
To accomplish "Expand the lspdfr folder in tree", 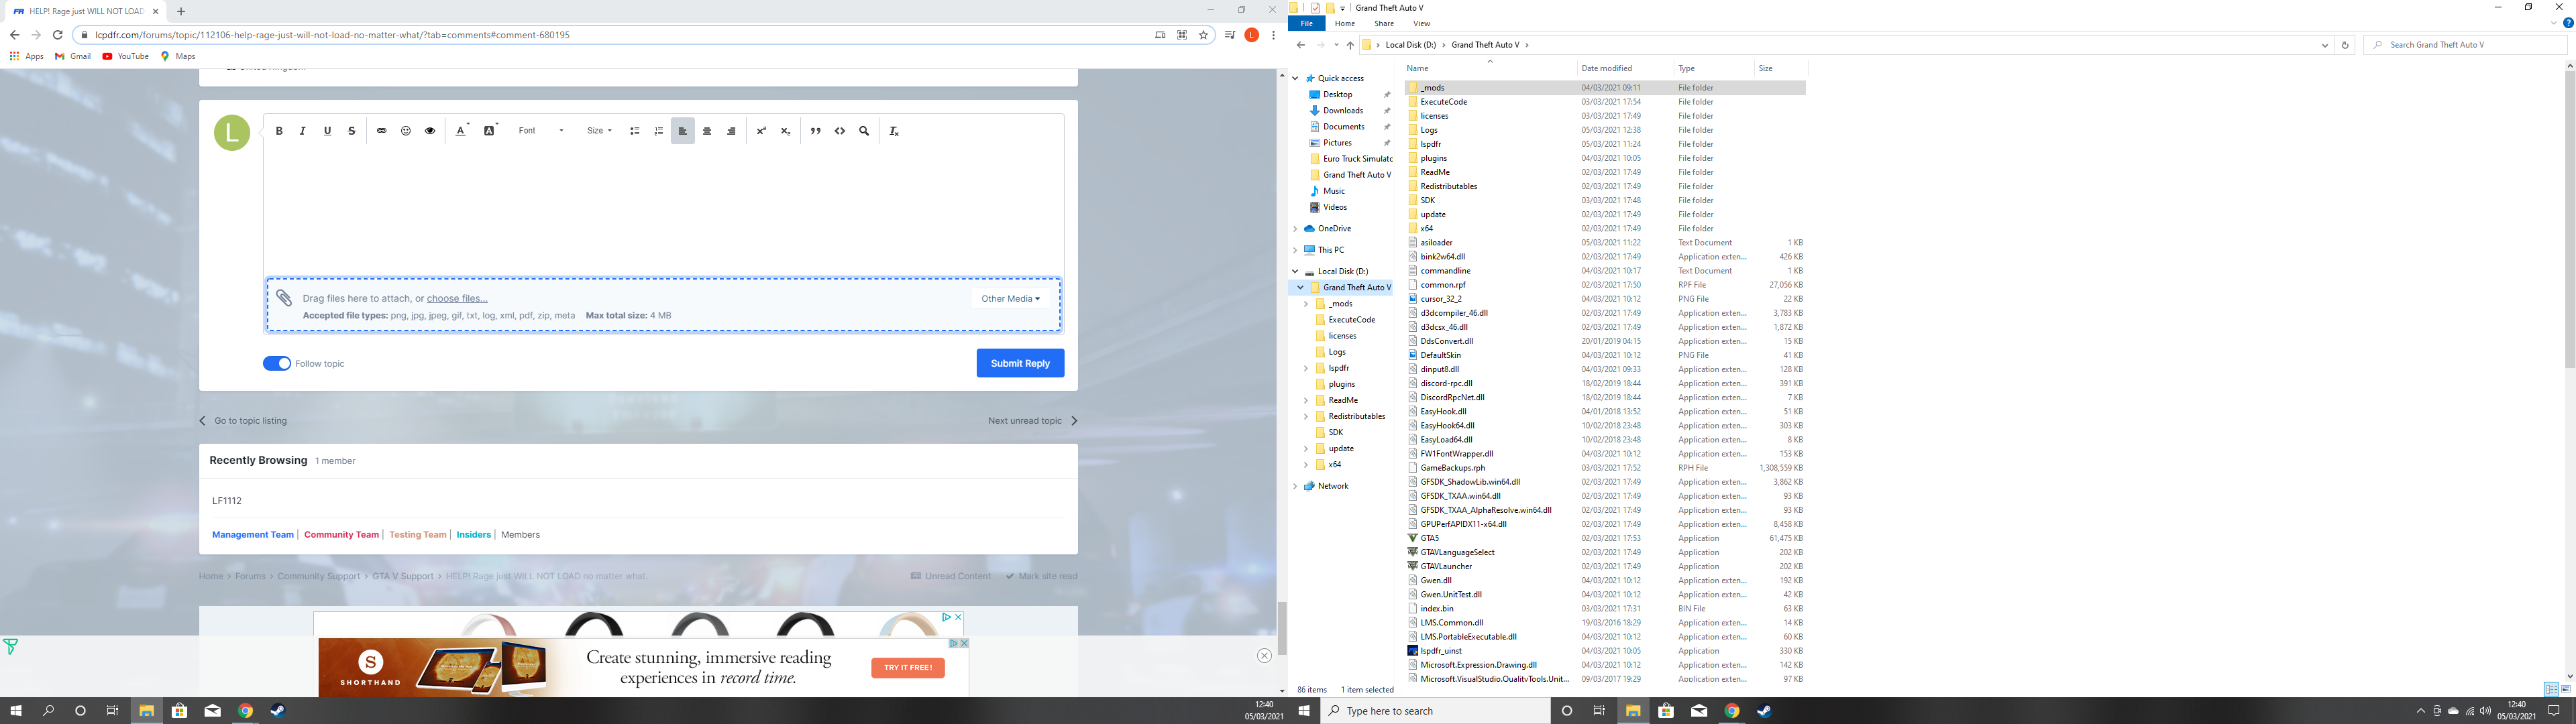I will 1306,368.
